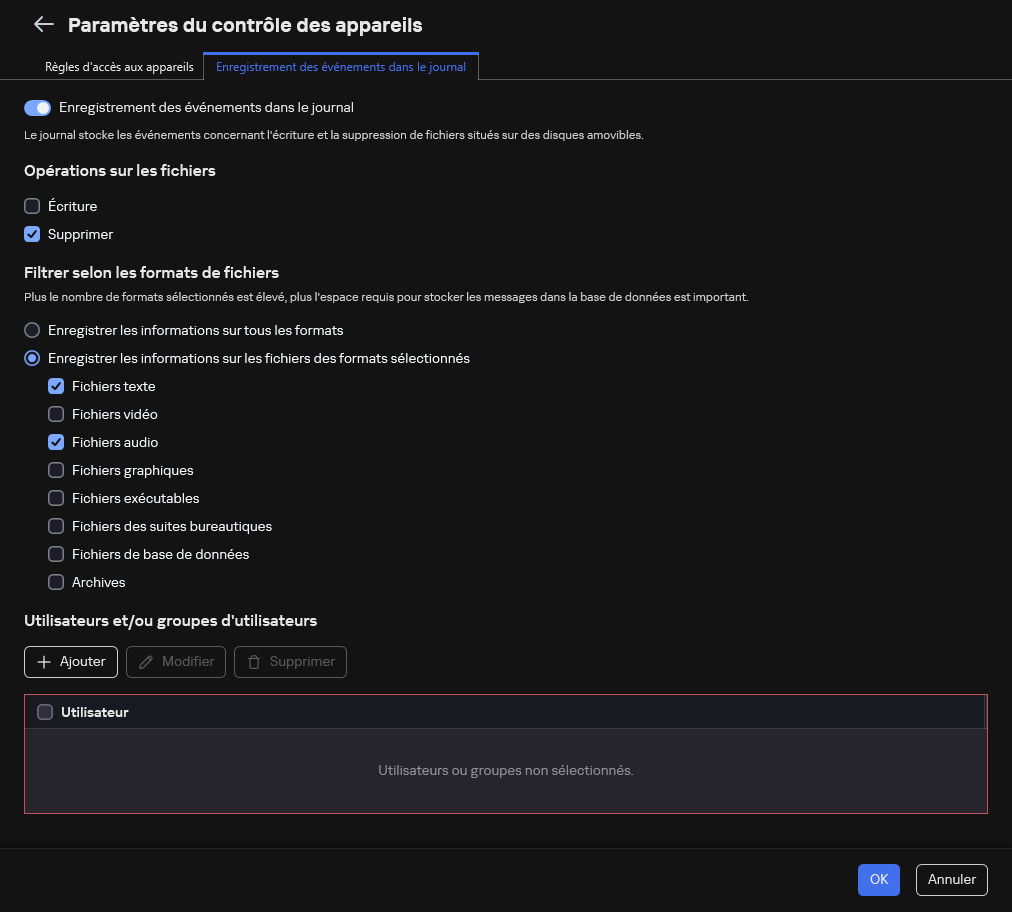
Task: Check Fichiers exécutables
Action: coord(56,498)
